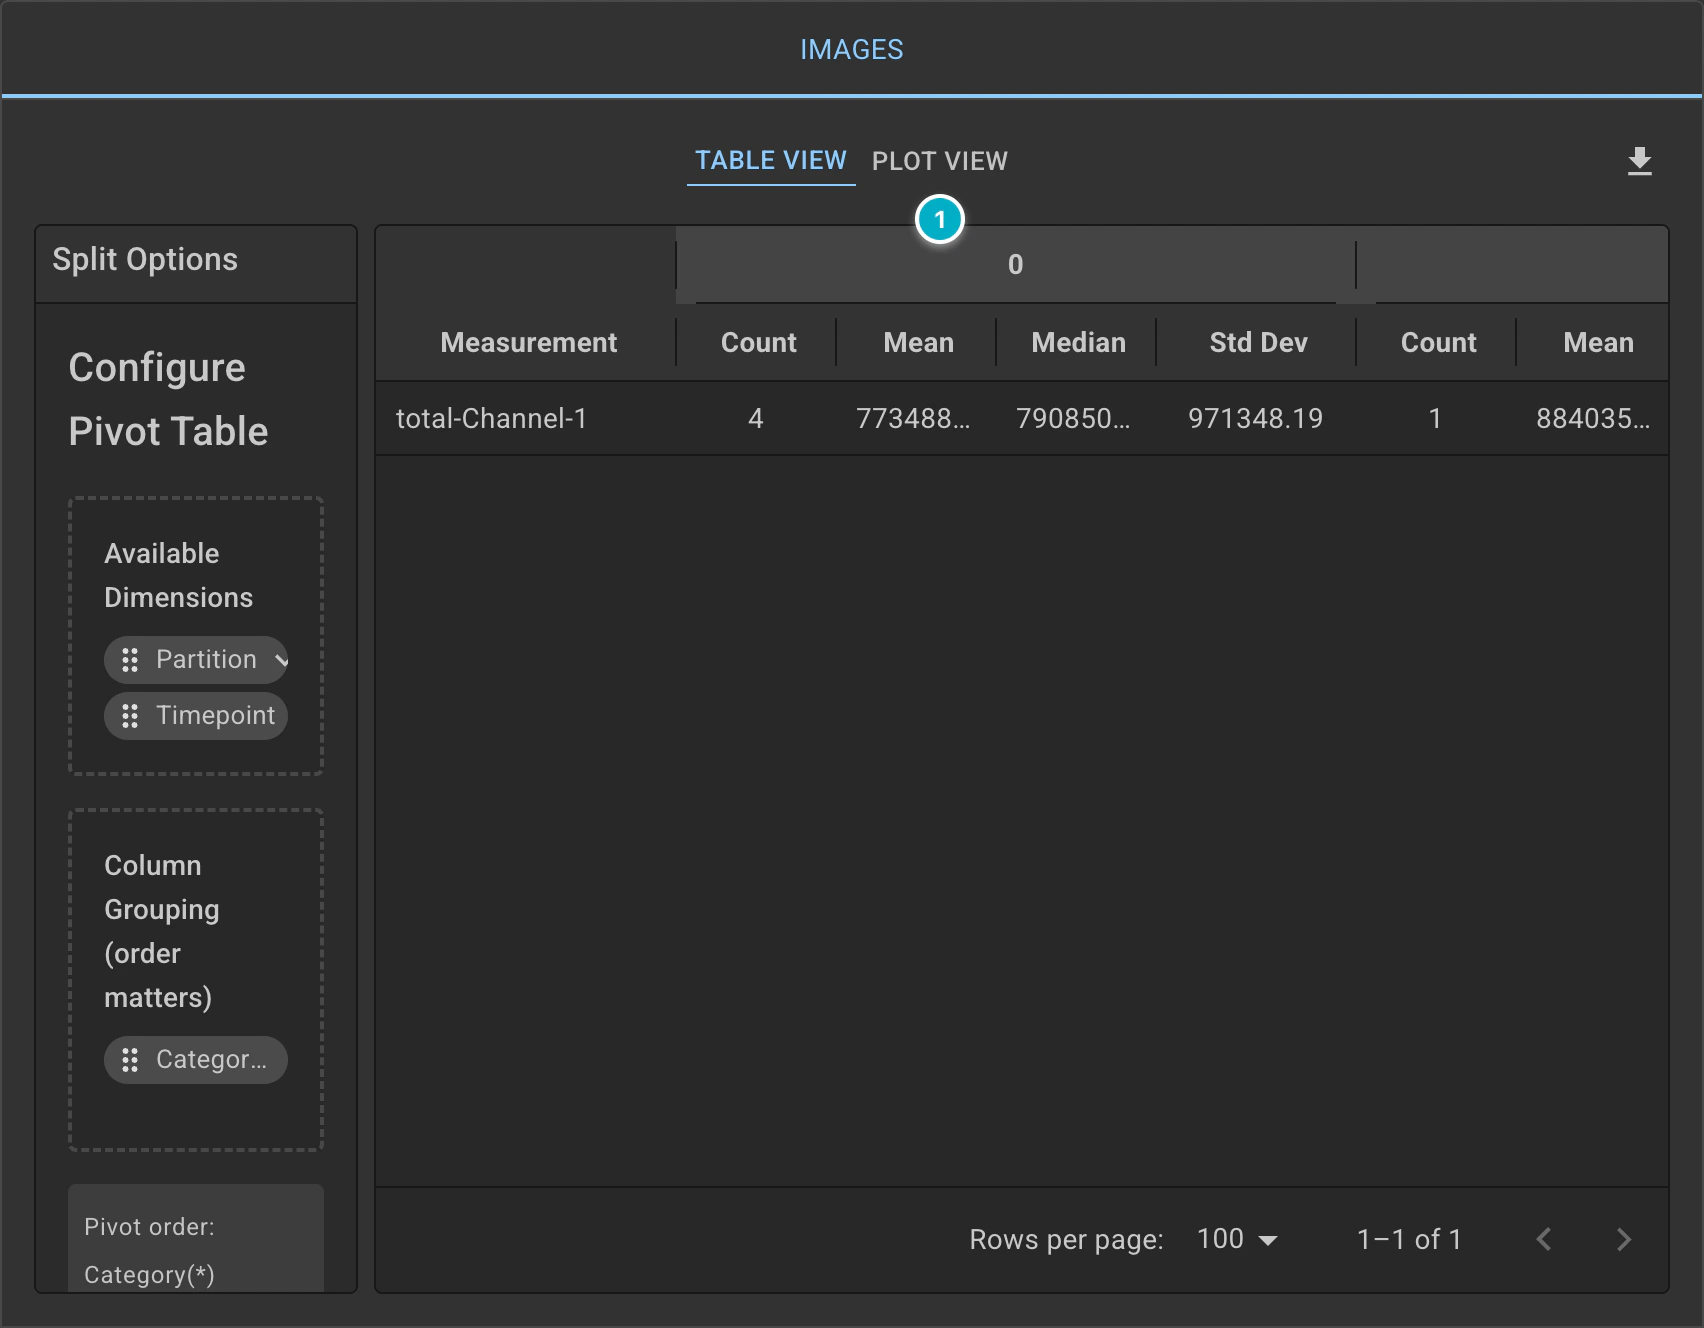Select the Timepoint dimension chip

click(196, 716)
